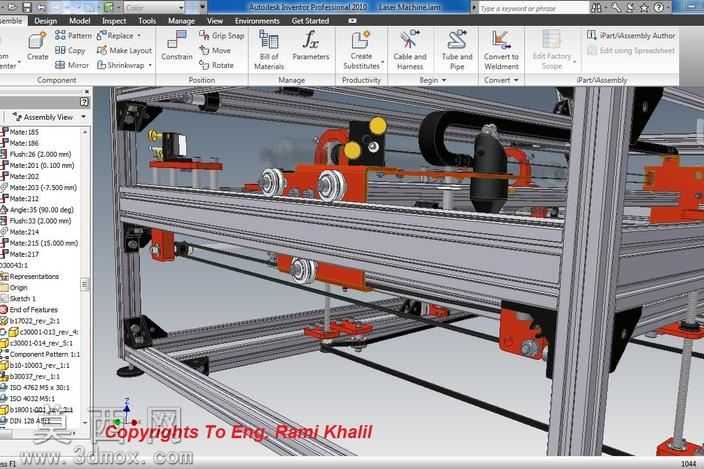The image size is (704, 469).
Task: Click the browser panel vertical scrollbar
Action: 84,277
